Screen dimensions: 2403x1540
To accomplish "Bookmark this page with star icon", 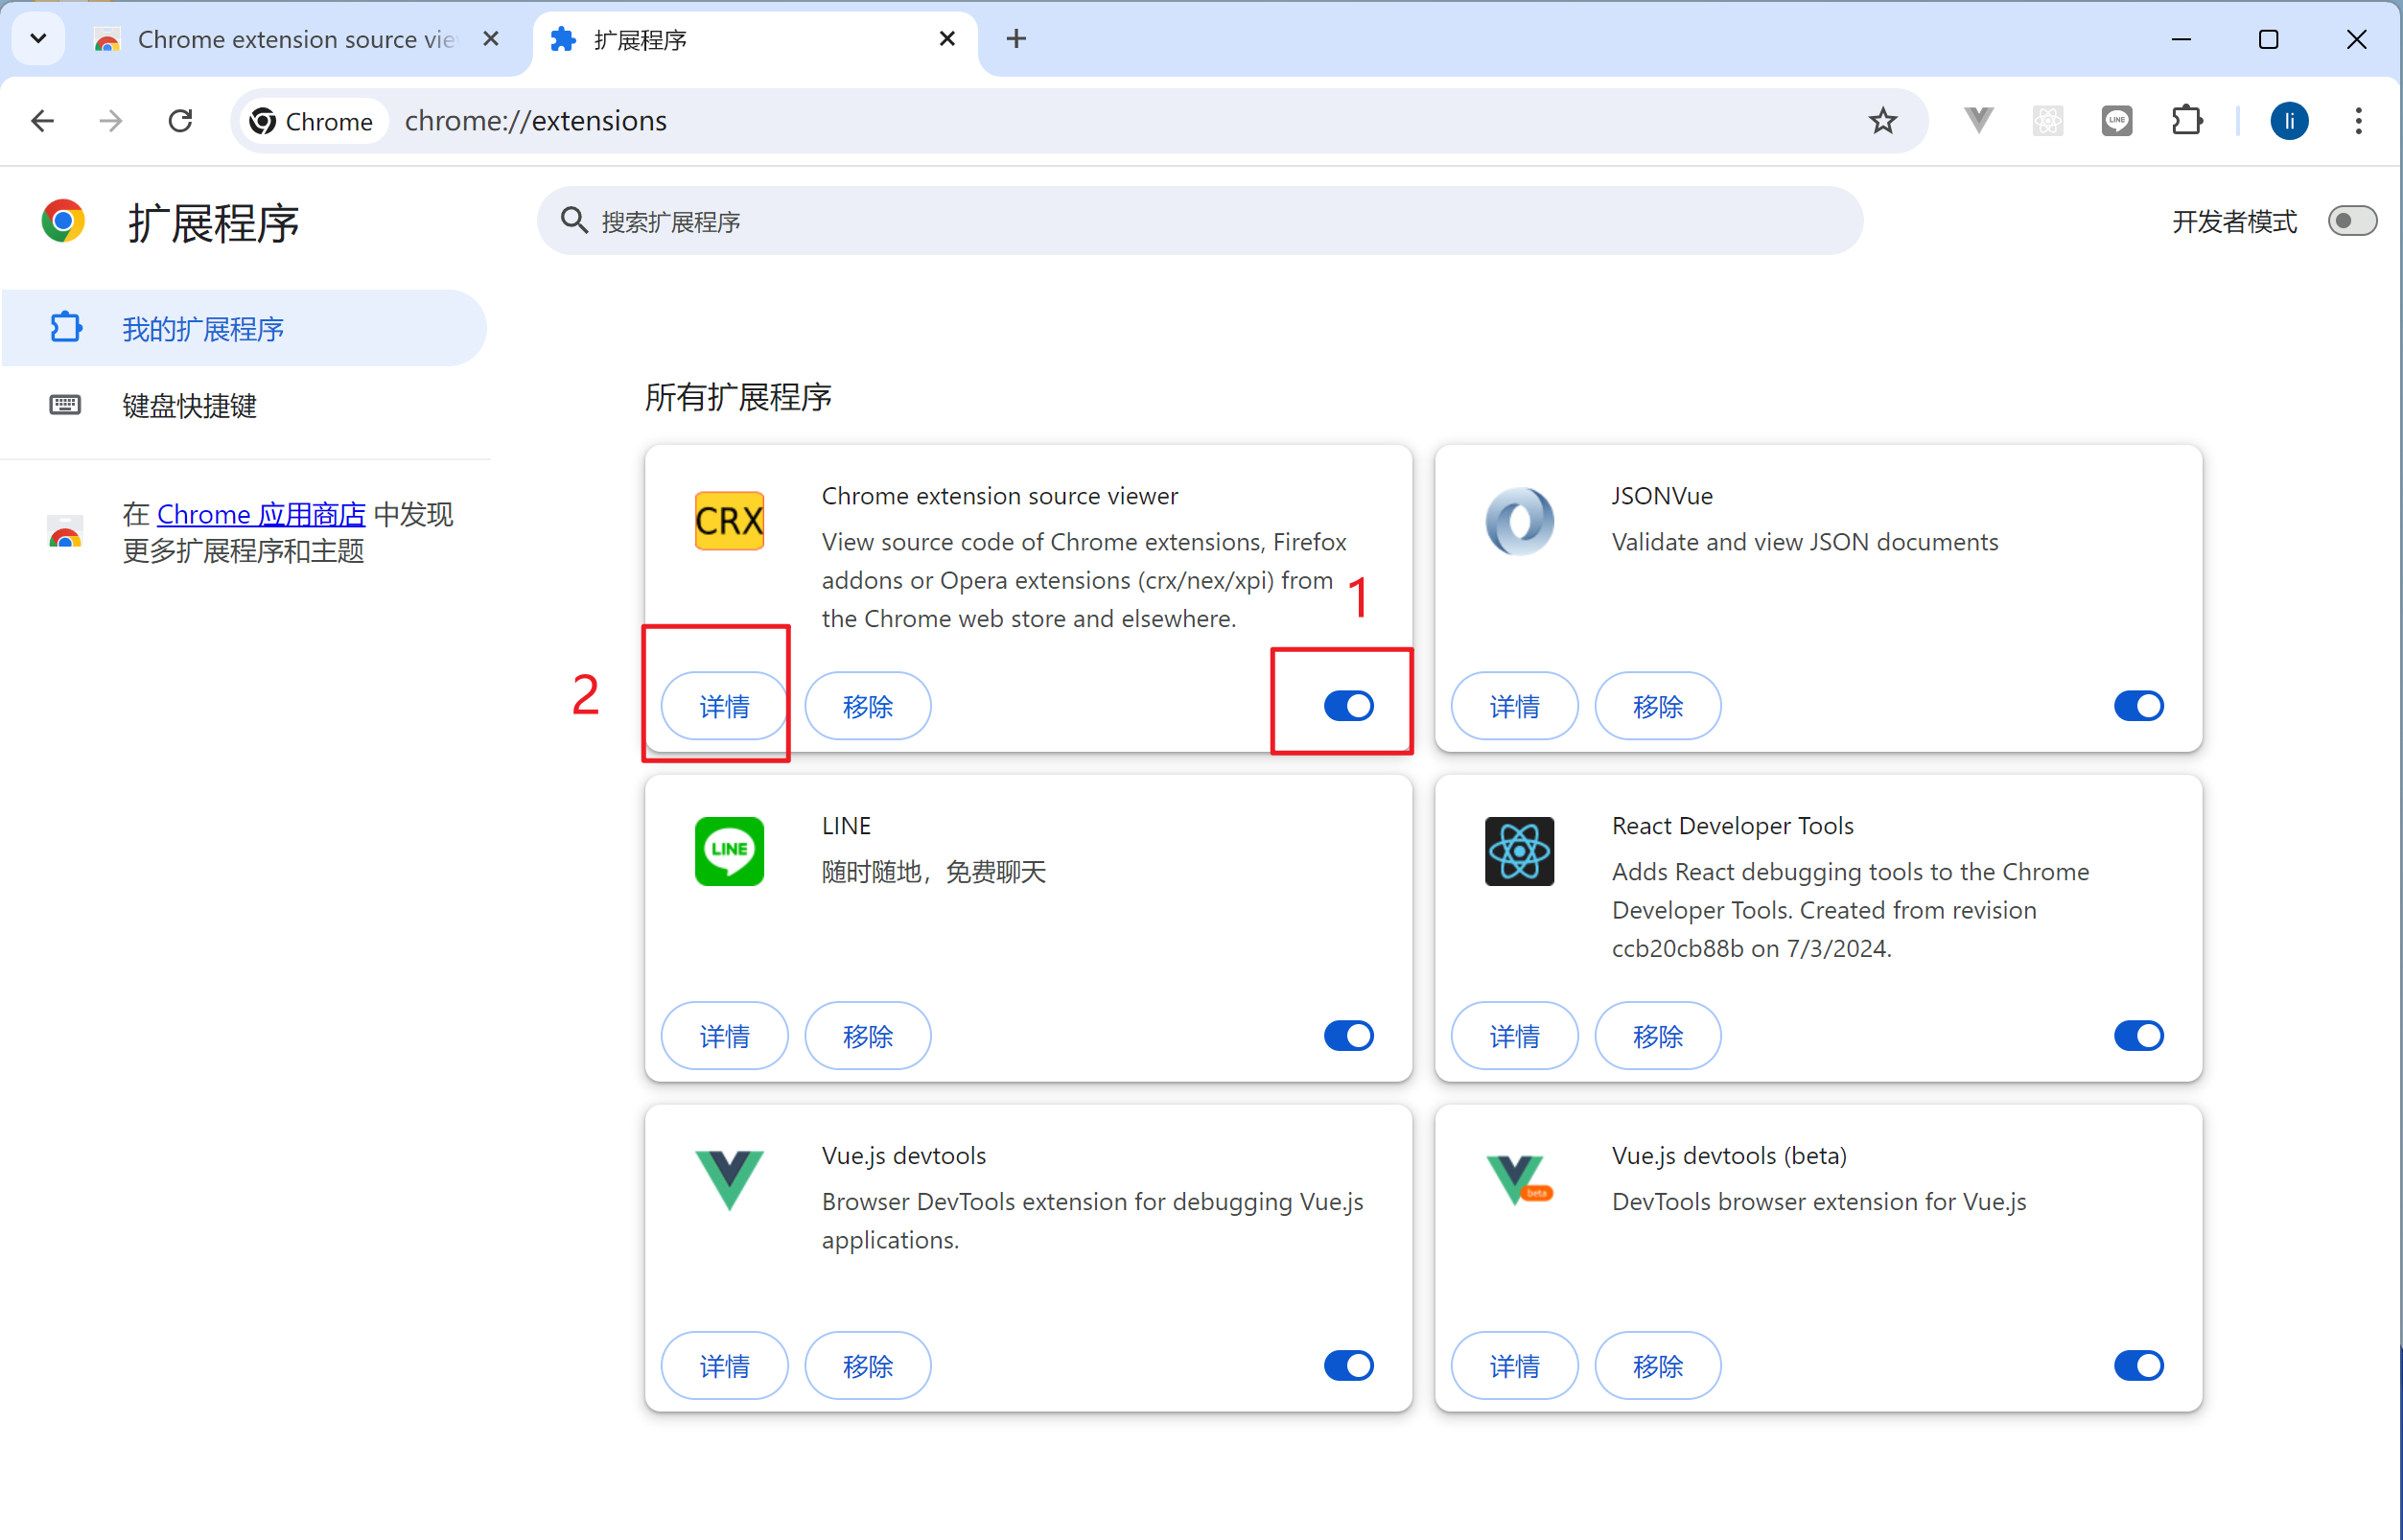I will pos(1882,121).
